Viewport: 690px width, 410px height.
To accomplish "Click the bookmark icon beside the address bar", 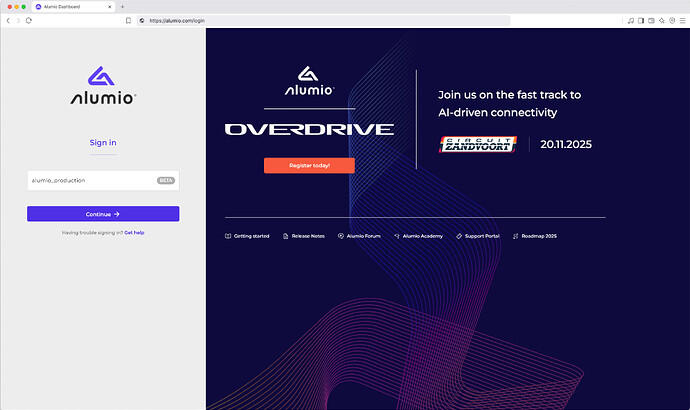I will click(x=128, y=20).
